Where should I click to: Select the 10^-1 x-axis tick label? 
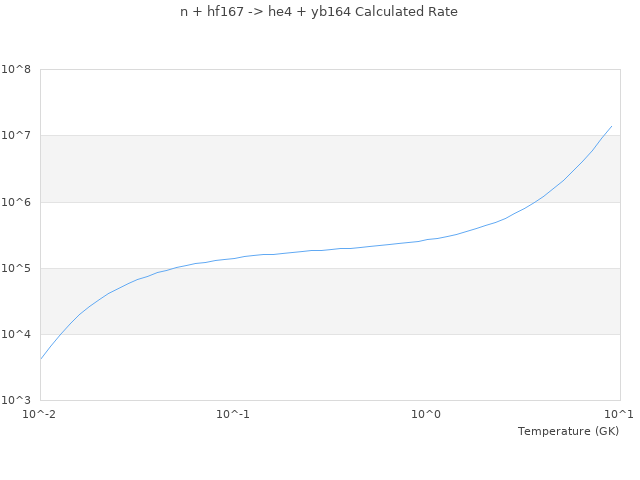click(x=233, y=414)
